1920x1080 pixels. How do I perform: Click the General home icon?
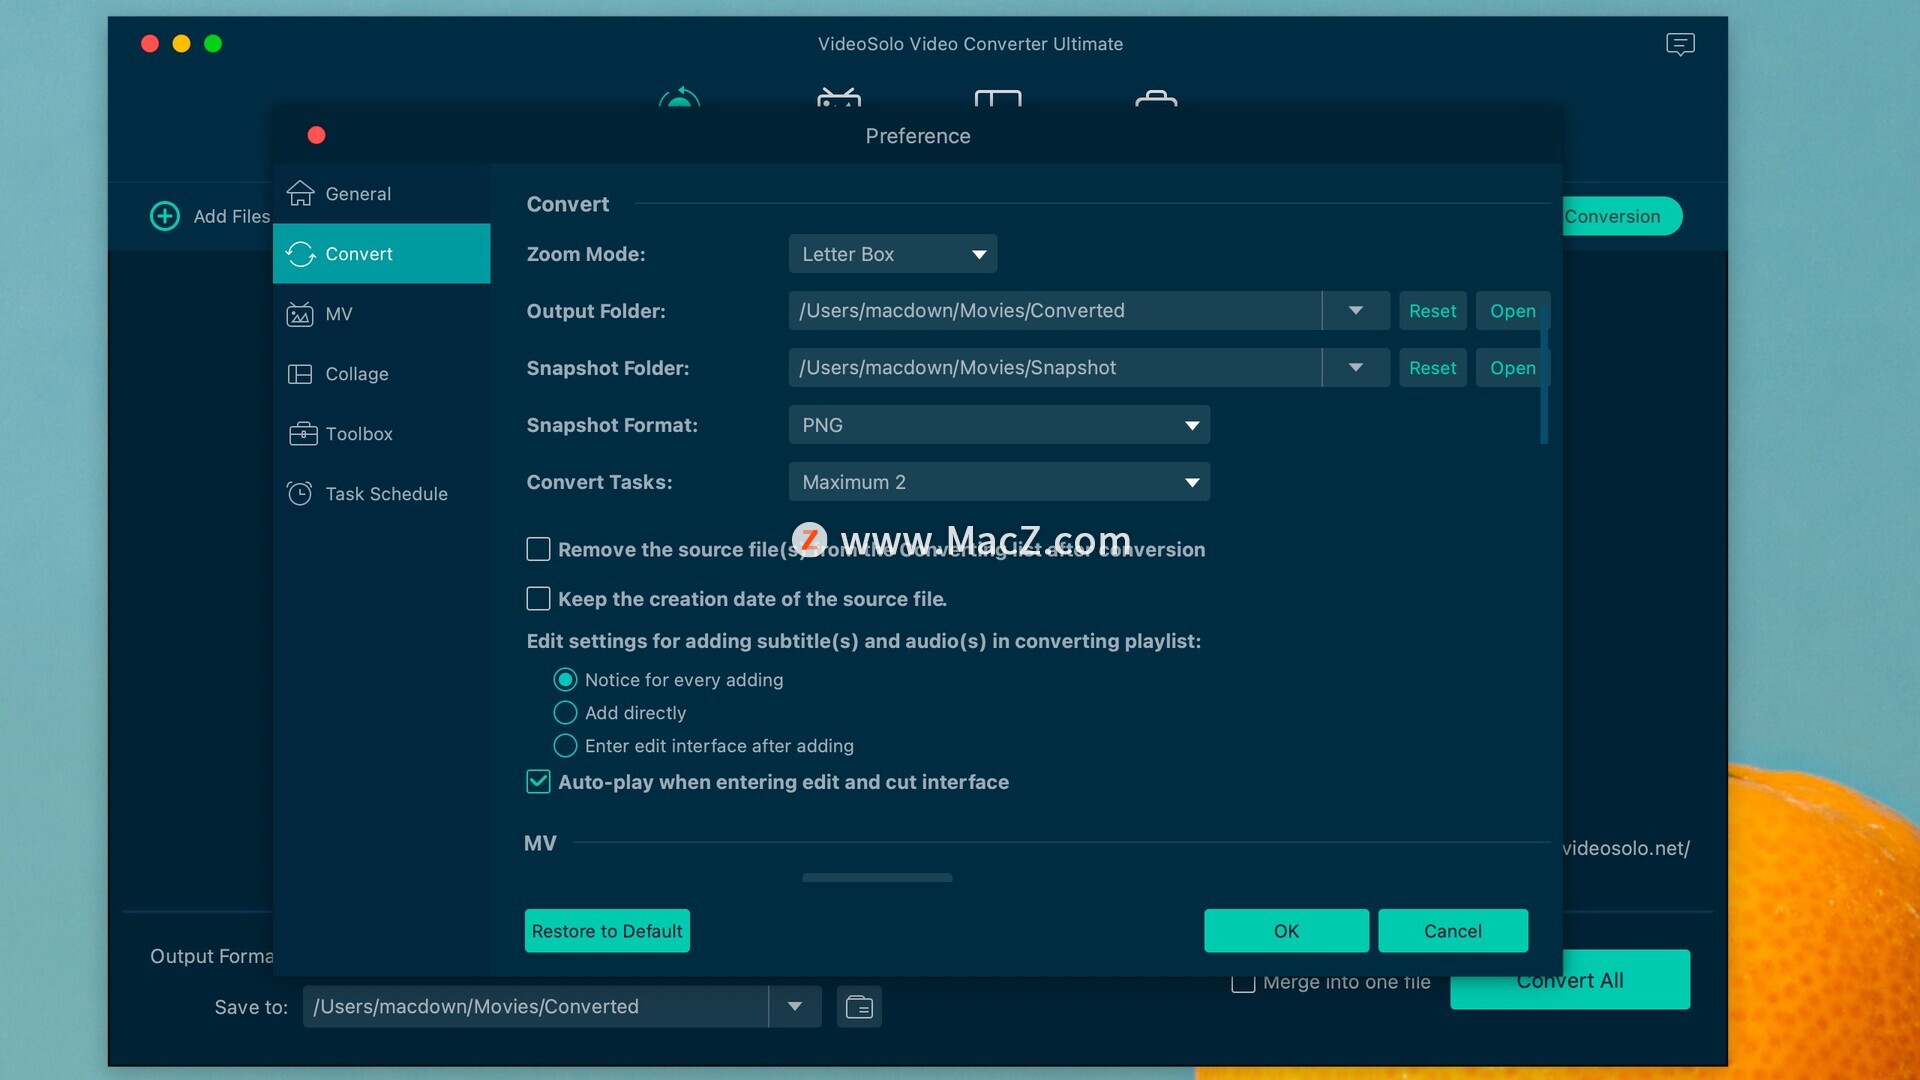coord(300,193)
